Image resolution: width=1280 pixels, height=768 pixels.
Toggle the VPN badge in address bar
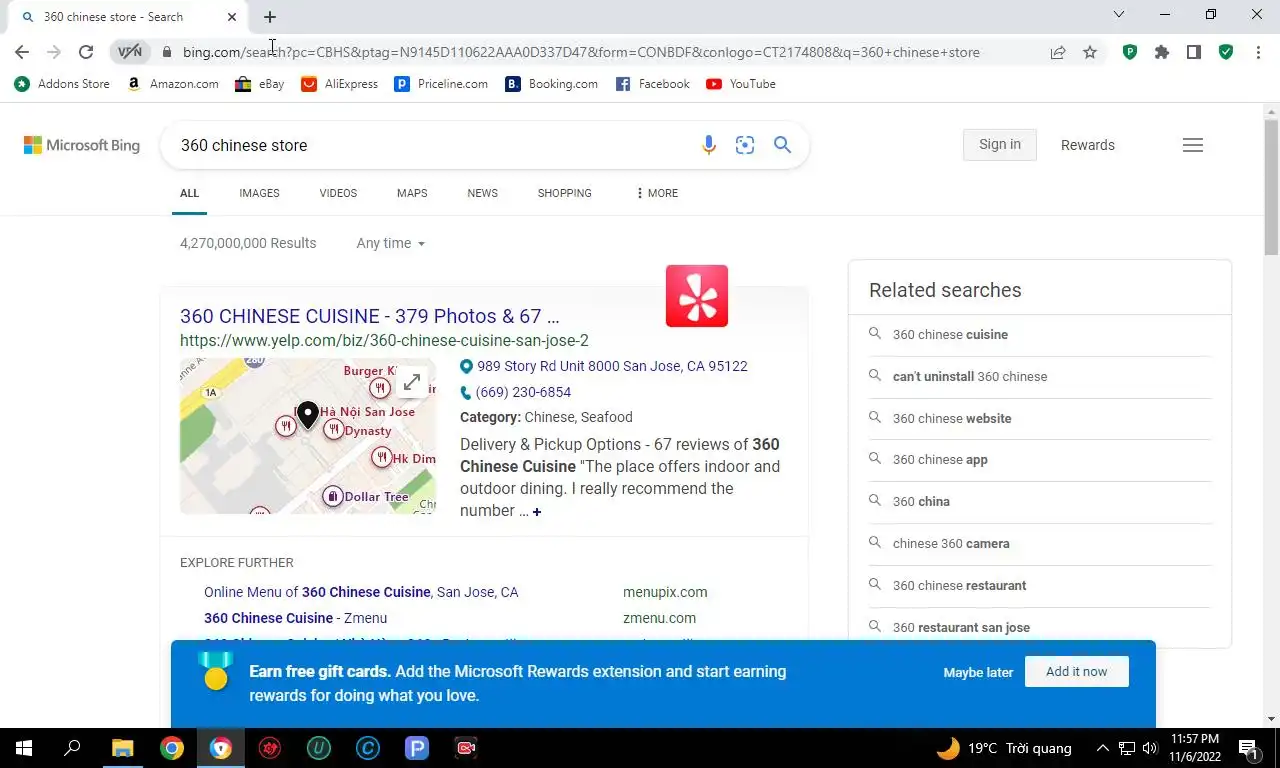coord(130,52)
